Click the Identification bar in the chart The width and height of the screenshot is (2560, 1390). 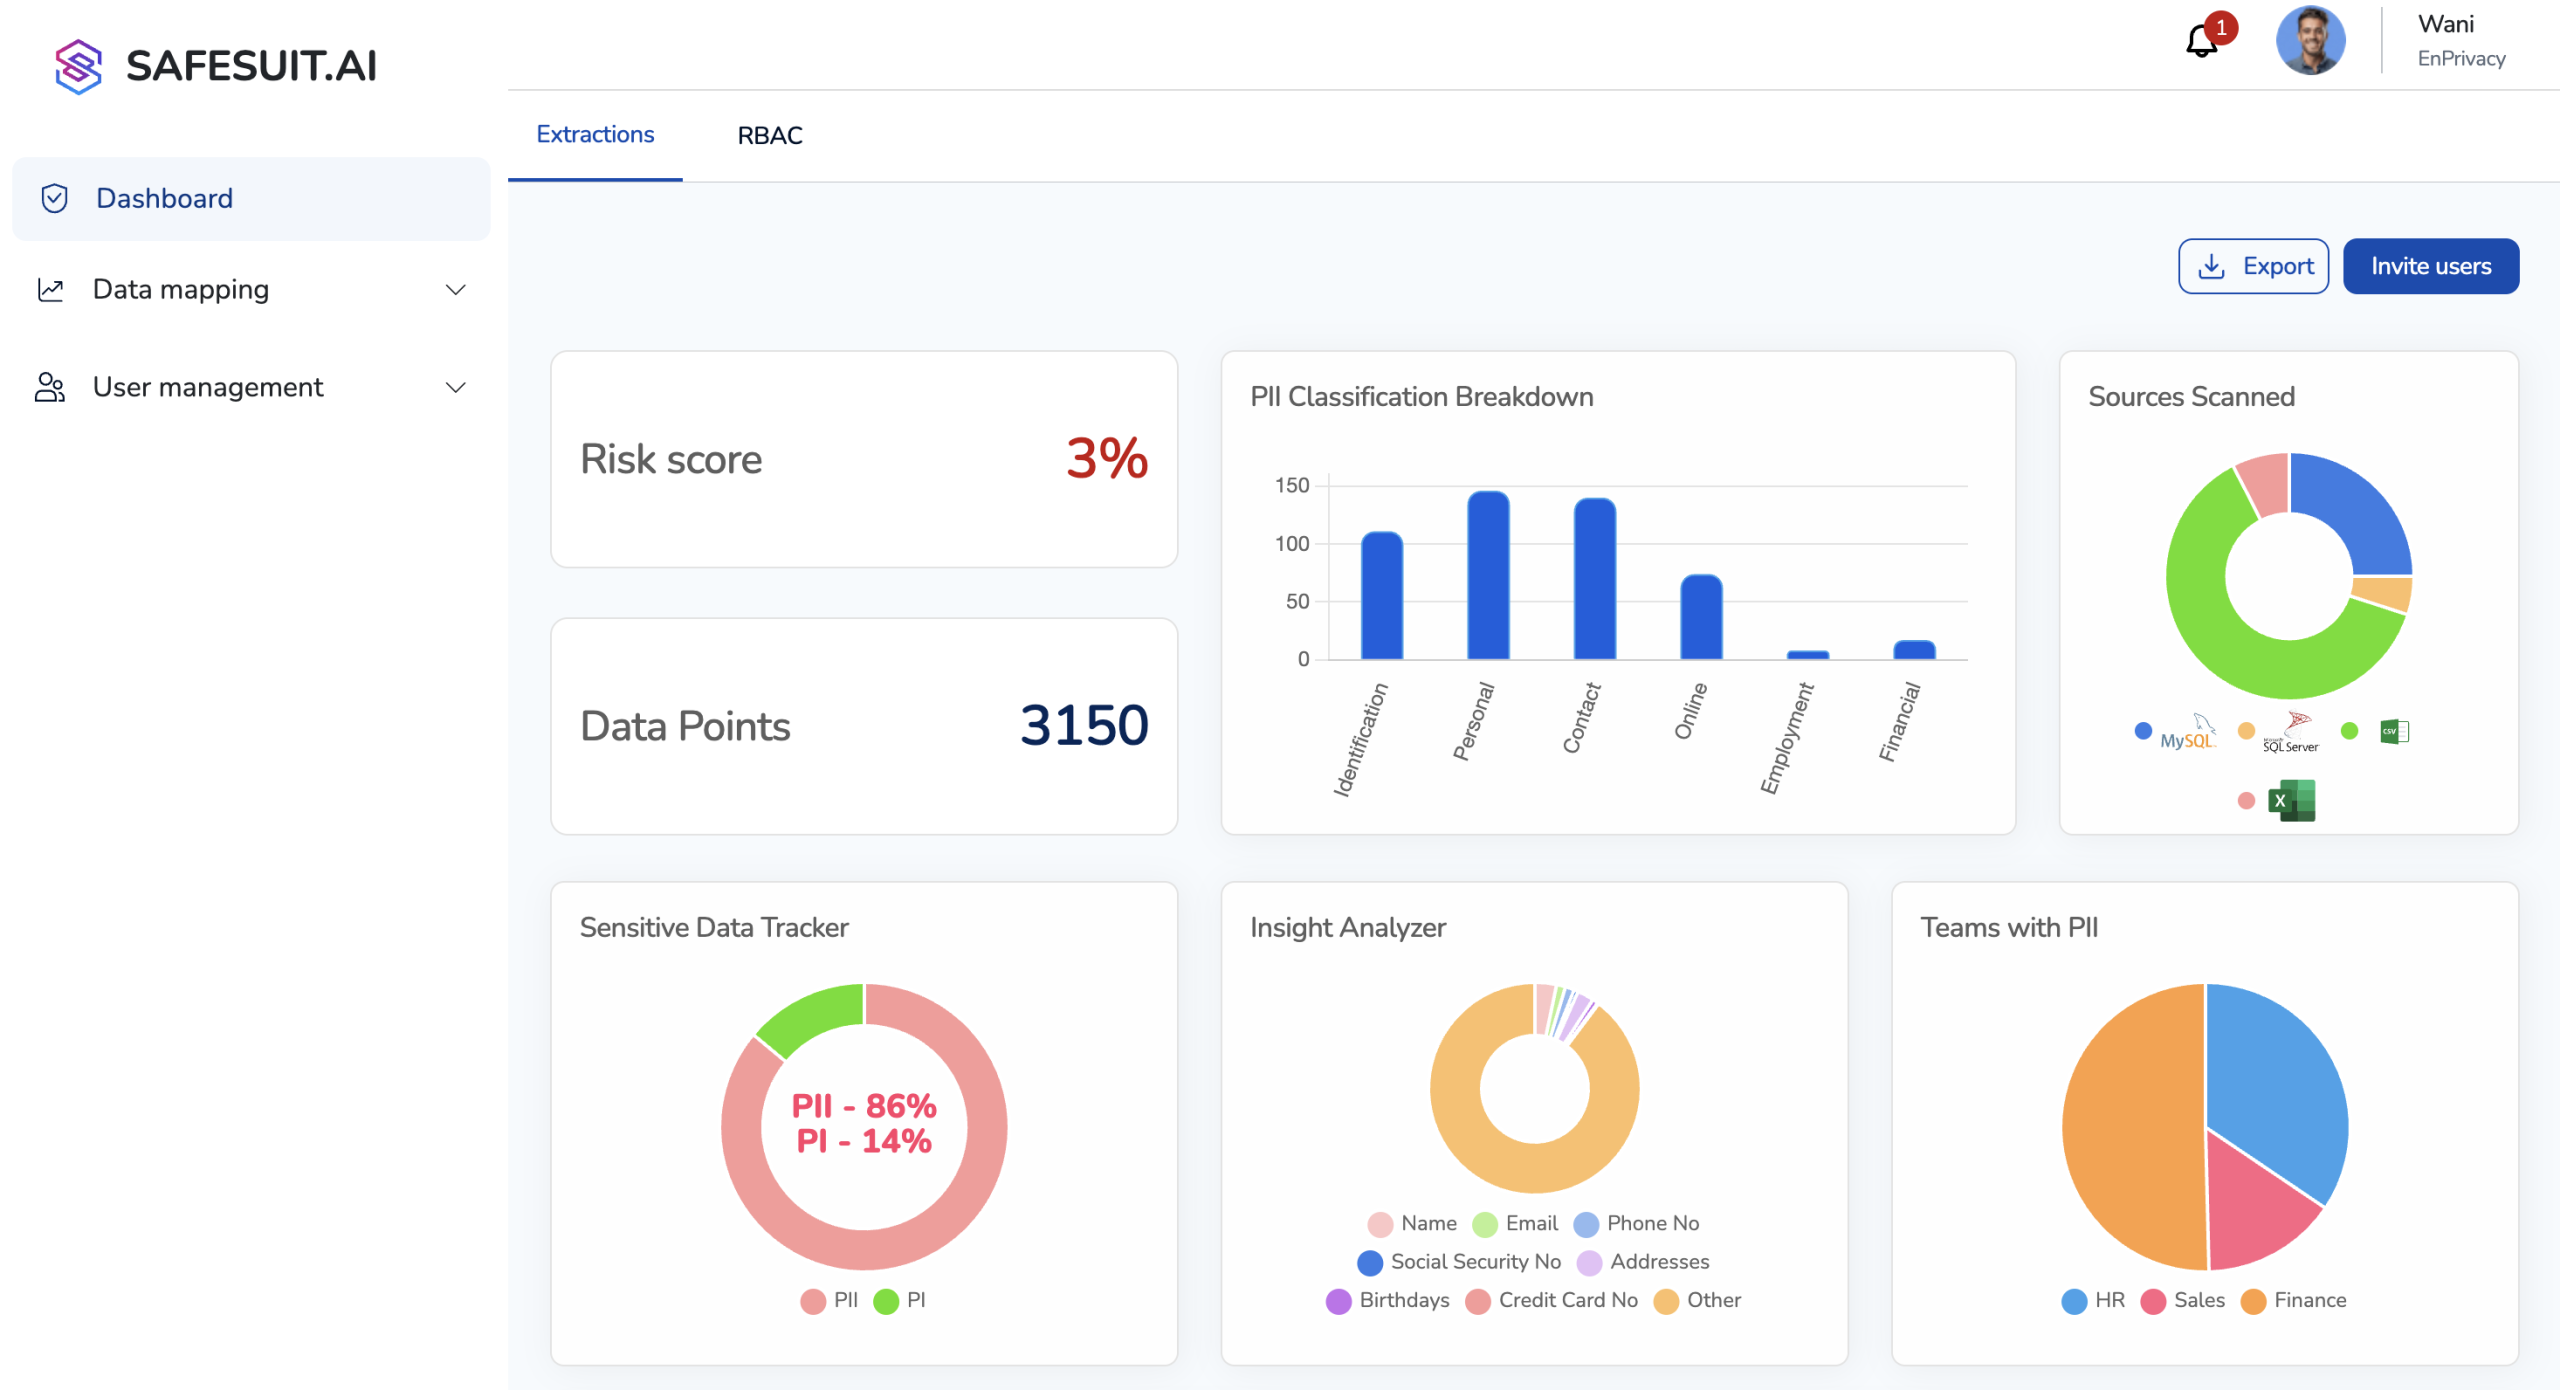pos(1382,596)
